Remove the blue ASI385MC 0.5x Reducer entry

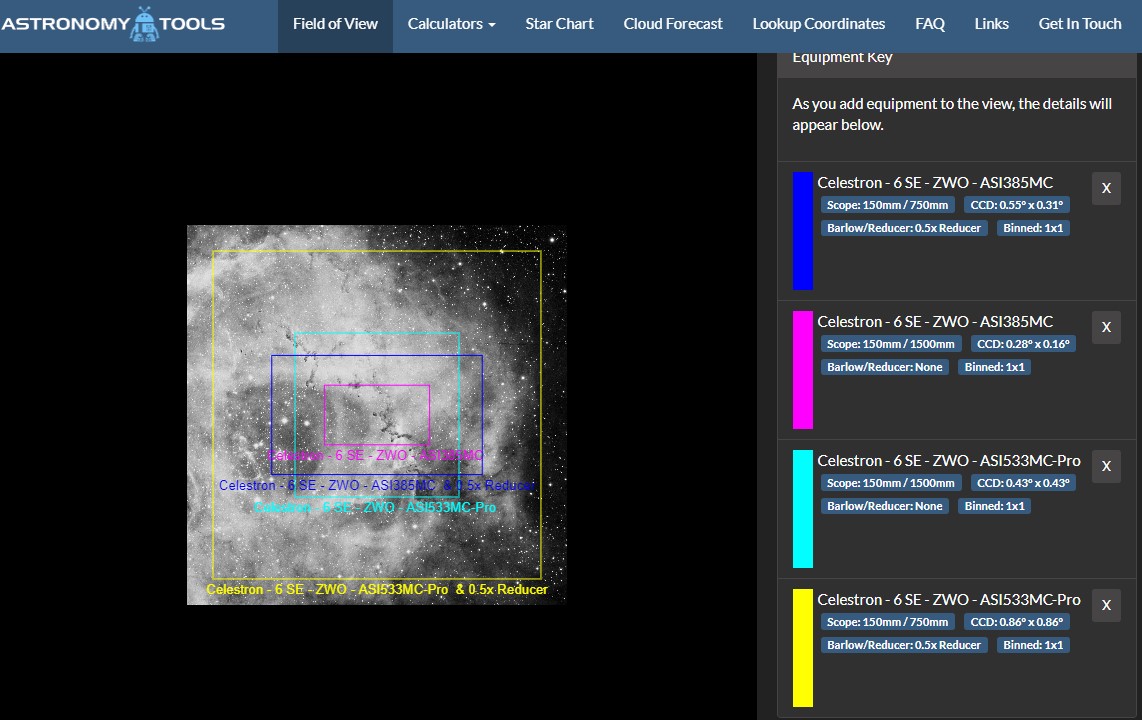pos(1106,189)
